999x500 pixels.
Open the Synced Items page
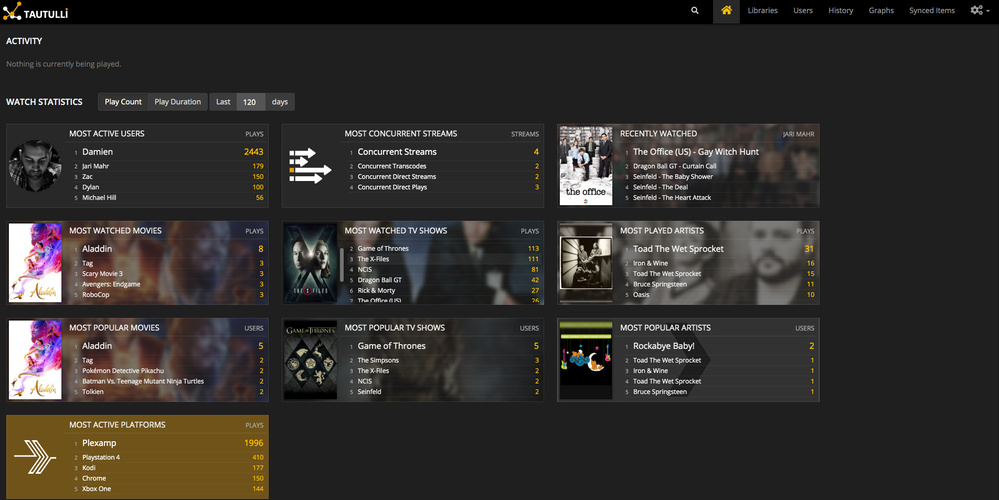[x=932, y=10]
